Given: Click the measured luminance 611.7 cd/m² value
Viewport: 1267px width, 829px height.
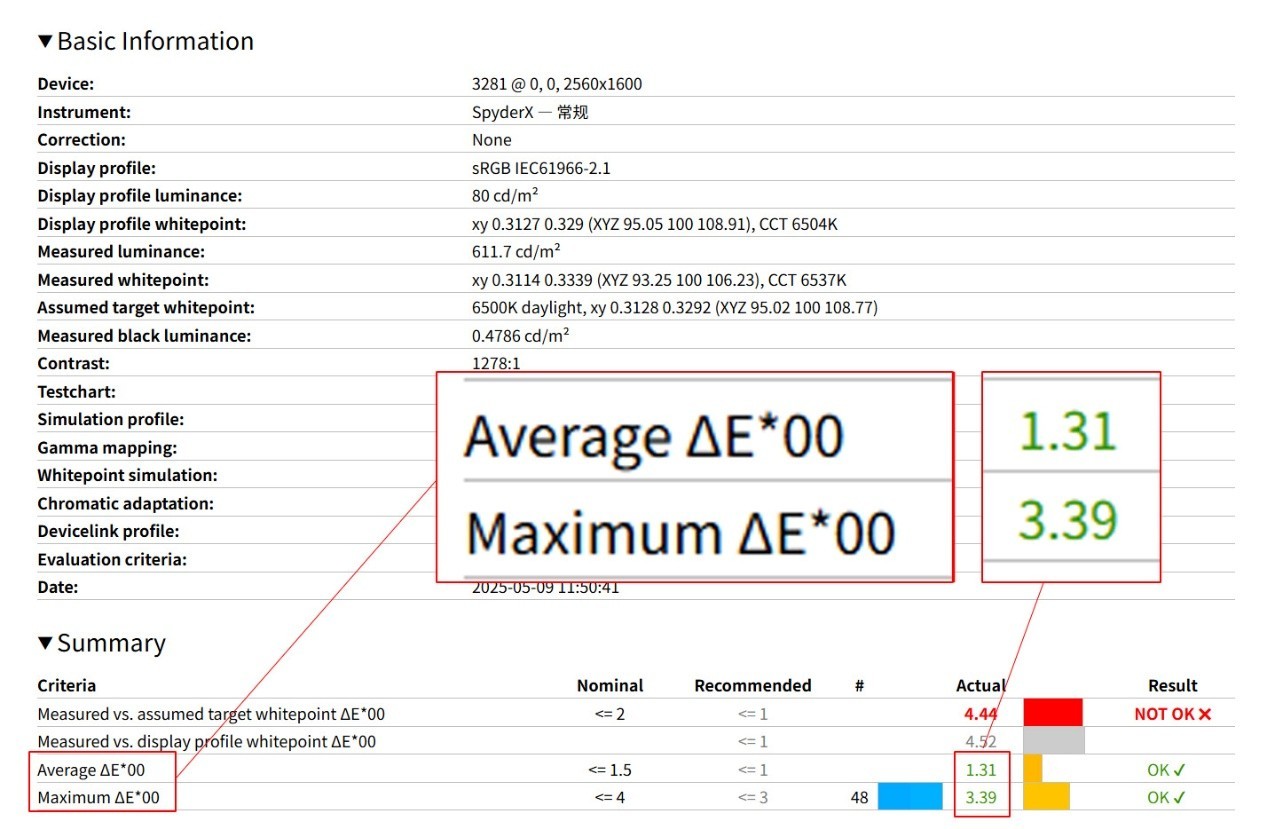Looking at the screenshot, I should [516, 252].
